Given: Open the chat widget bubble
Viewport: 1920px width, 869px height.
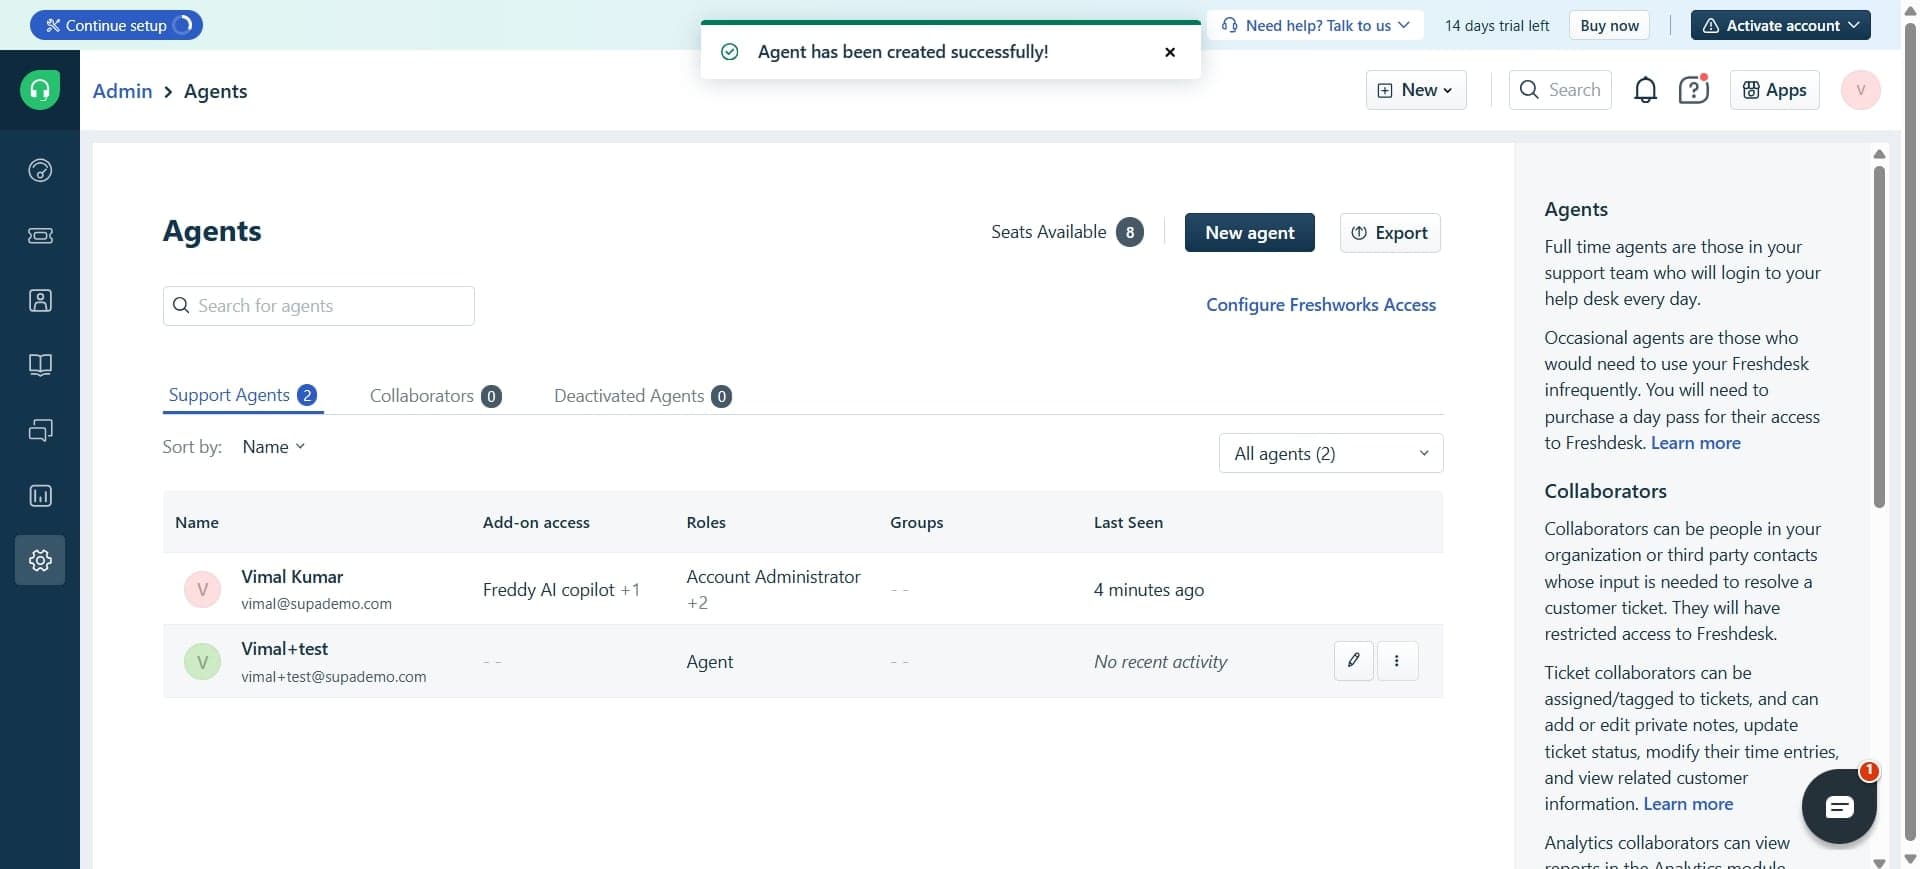Looking at the screenshot, I should [x=1838, y=807].
